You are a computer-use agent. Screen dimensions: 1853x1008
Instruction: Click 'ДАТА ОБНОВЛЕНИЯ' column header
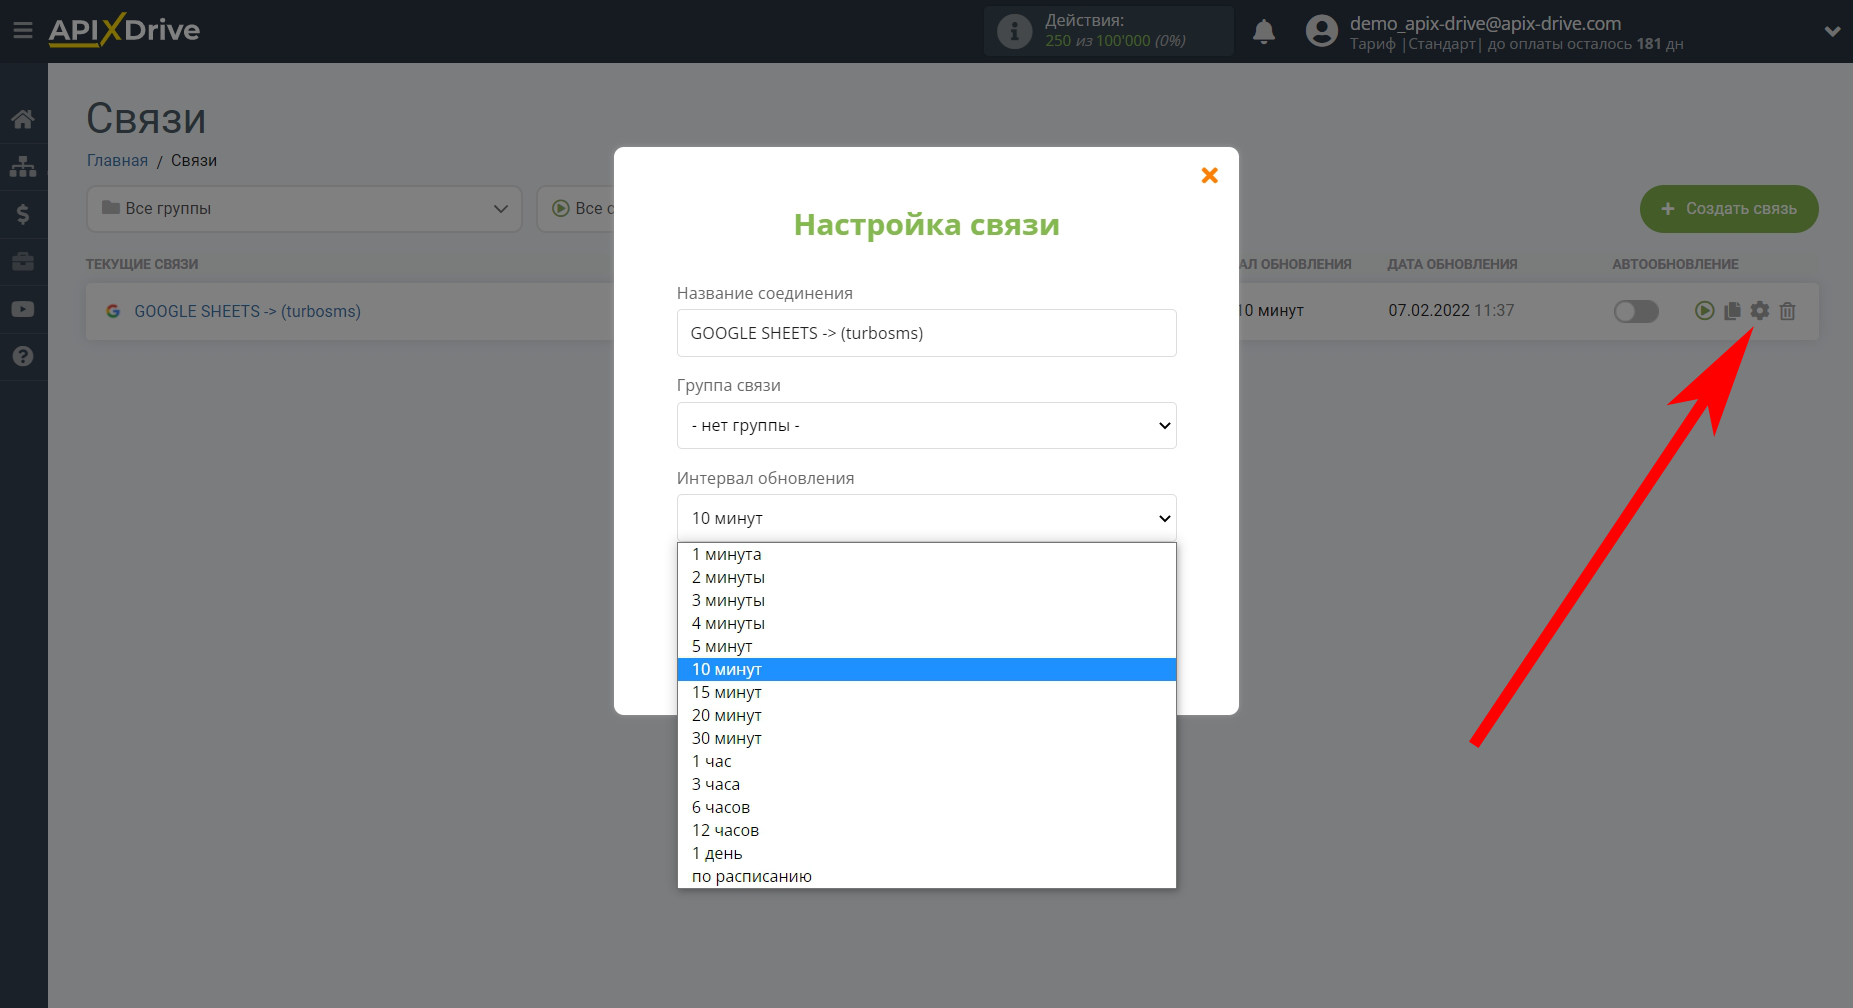[x=1452, y=264]
